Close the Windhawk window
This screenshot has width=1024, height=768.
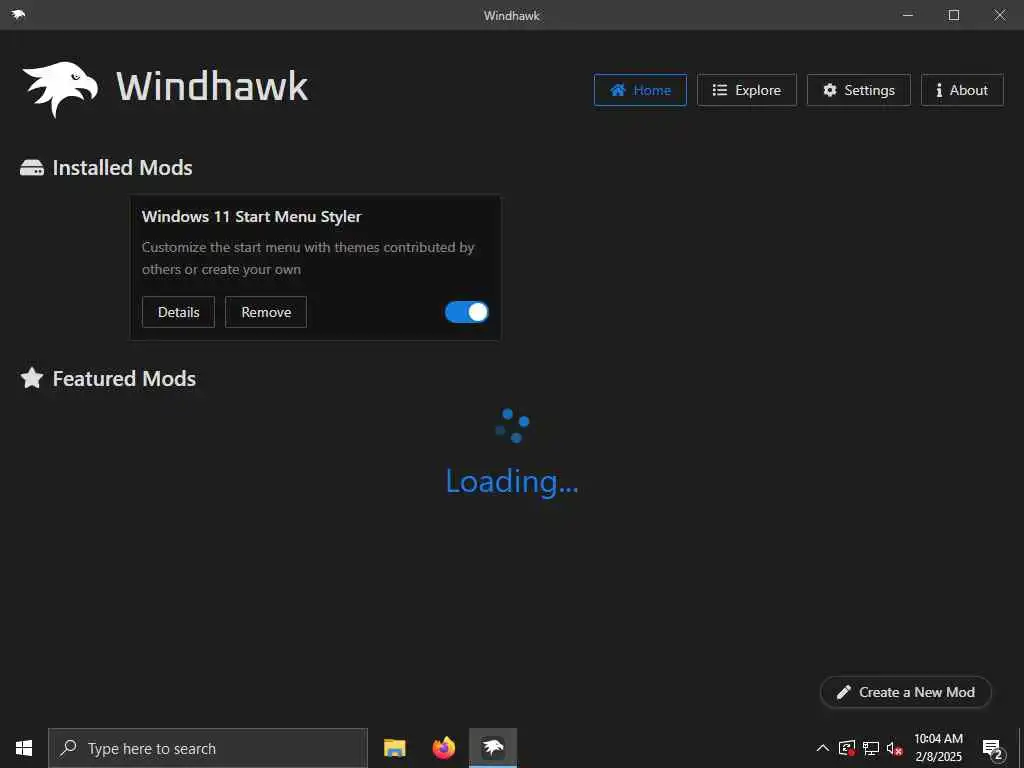coord(1000,14)
